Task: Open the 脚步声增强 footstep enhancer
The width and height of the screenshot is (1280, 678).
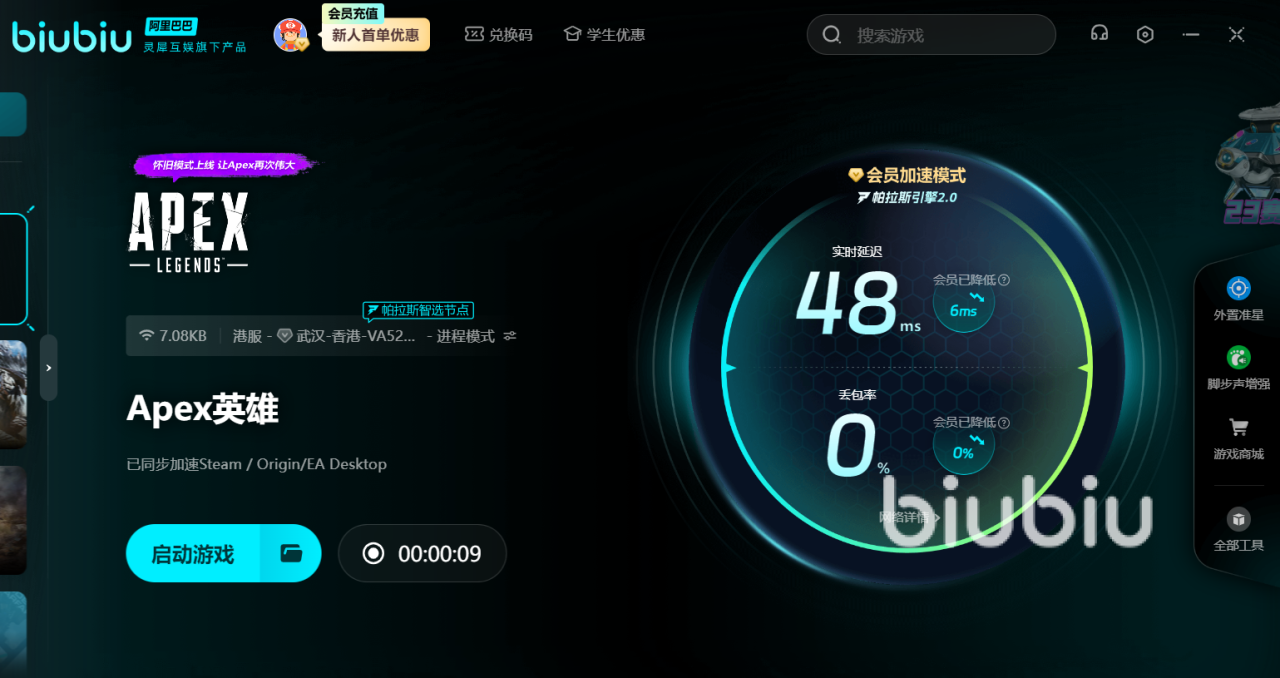Action: coord(1238,367)
